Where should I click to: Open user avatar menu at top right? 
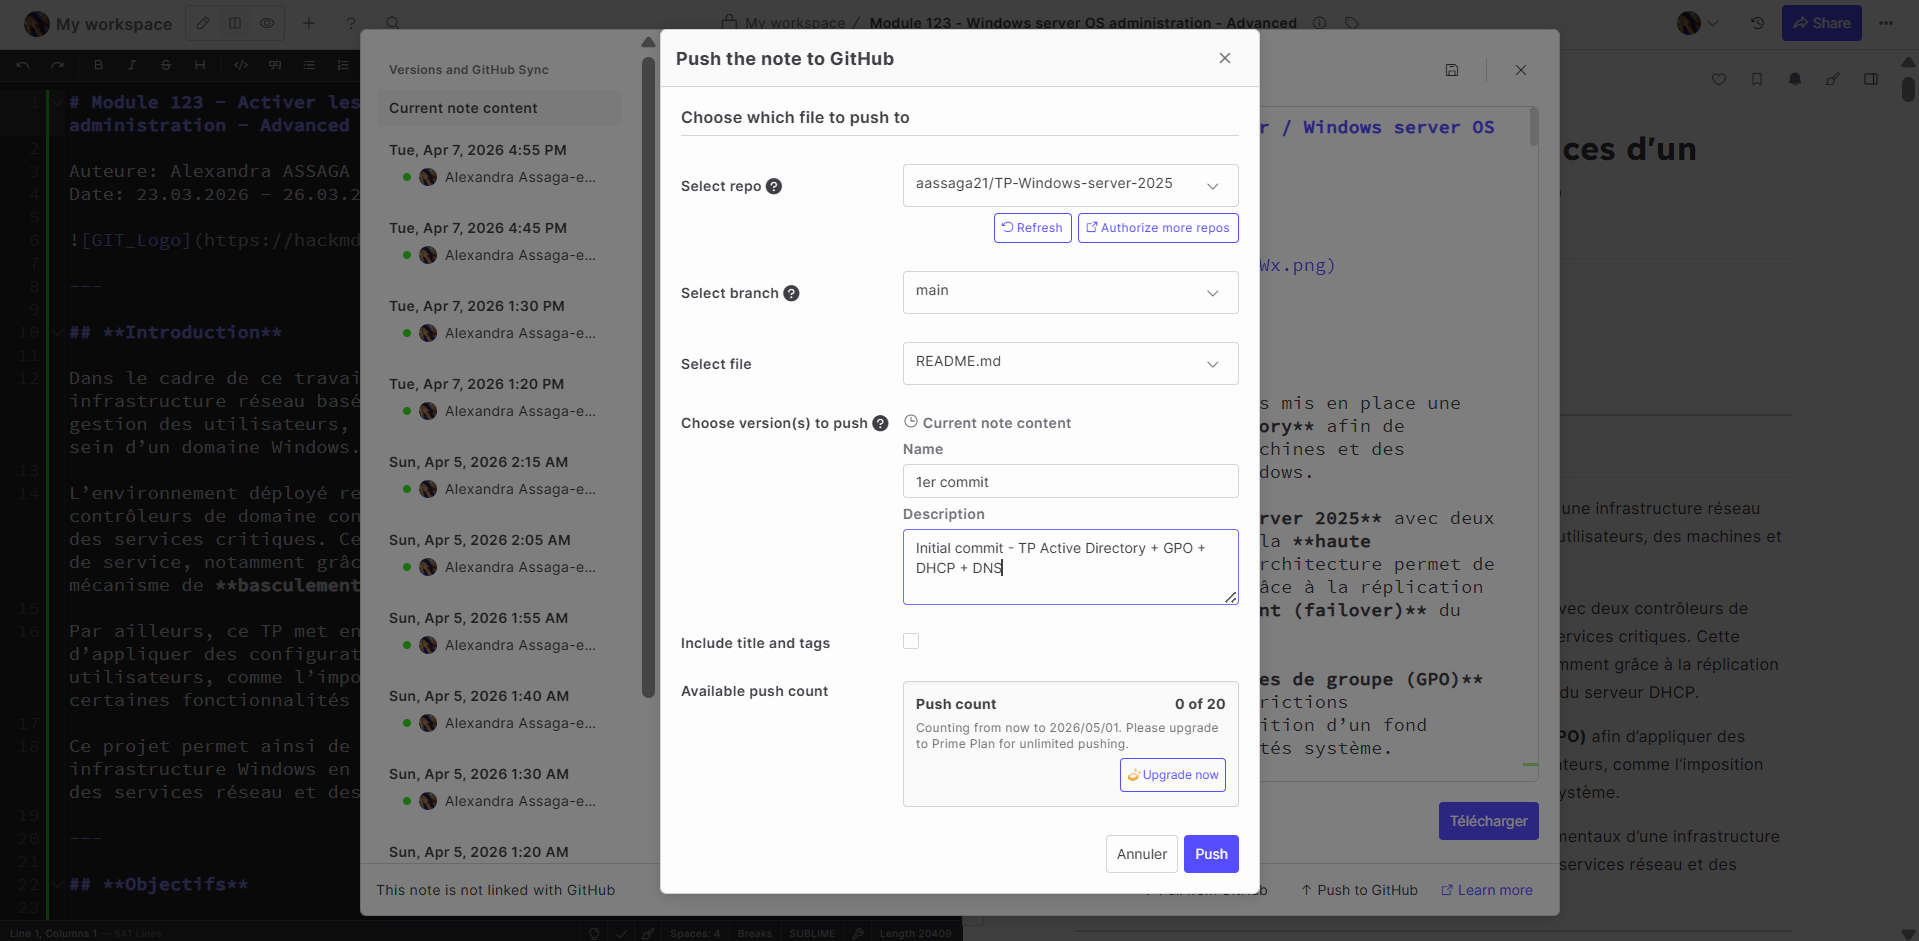[x=1698, y=23]
